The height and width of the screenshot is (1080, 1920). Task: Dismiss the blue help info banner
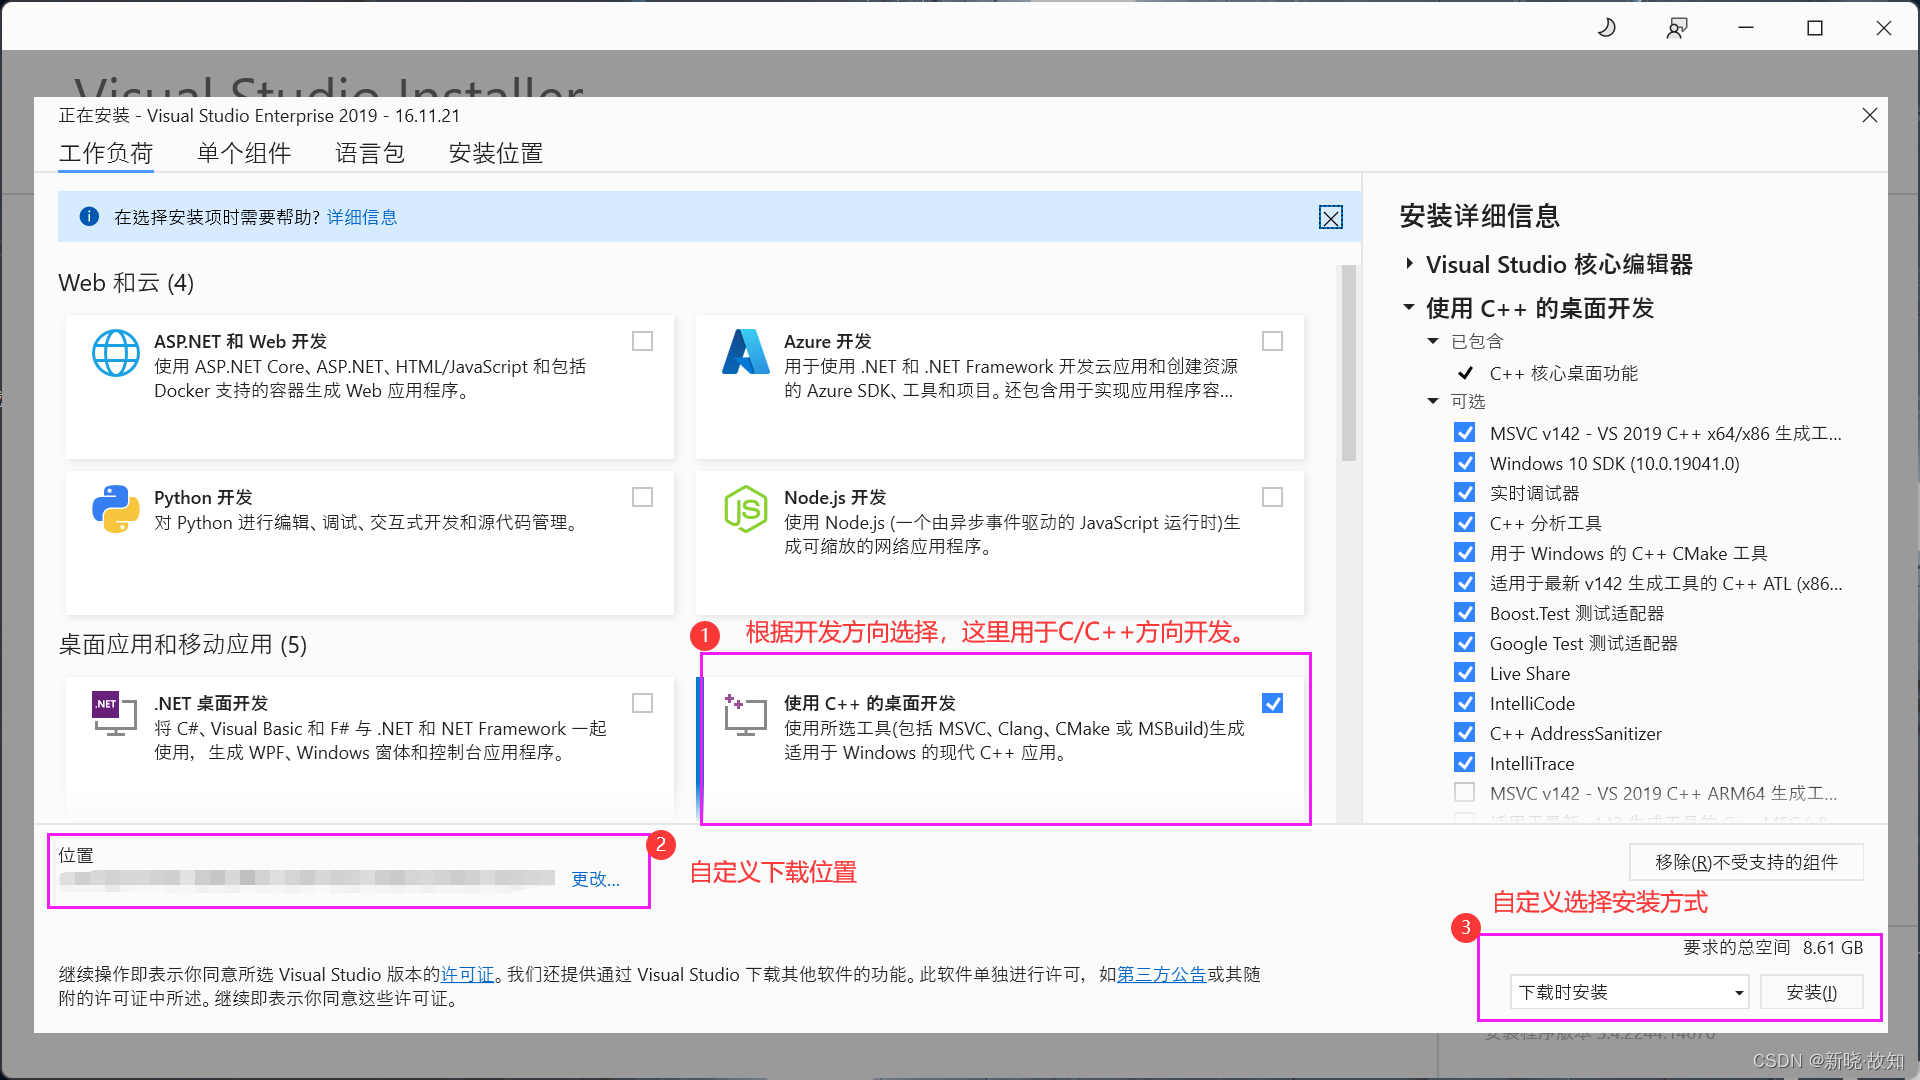[1330, 218]
